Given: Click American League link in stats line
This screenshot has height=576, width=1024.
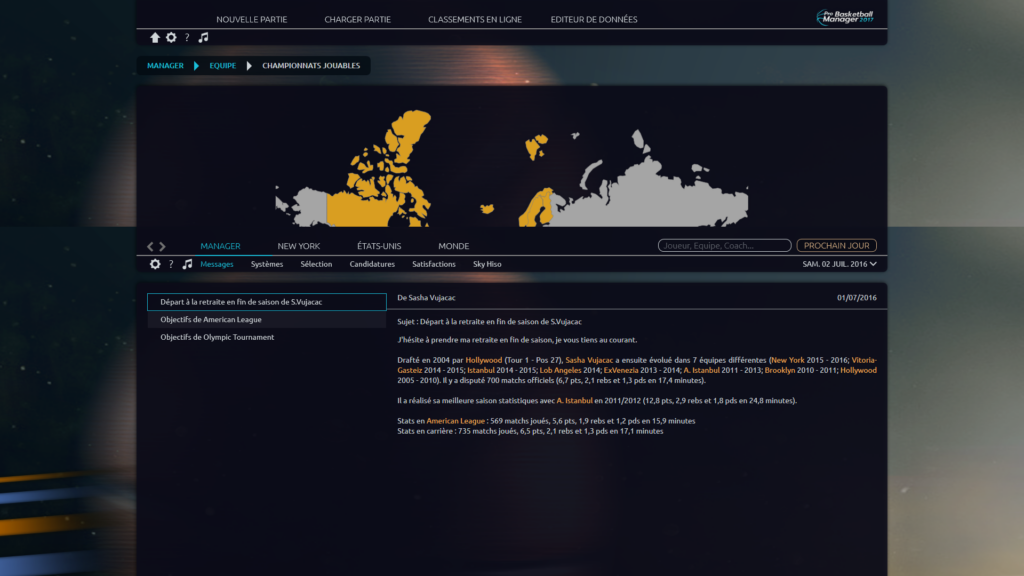Looking at the screenshot, I should point(455,421).
